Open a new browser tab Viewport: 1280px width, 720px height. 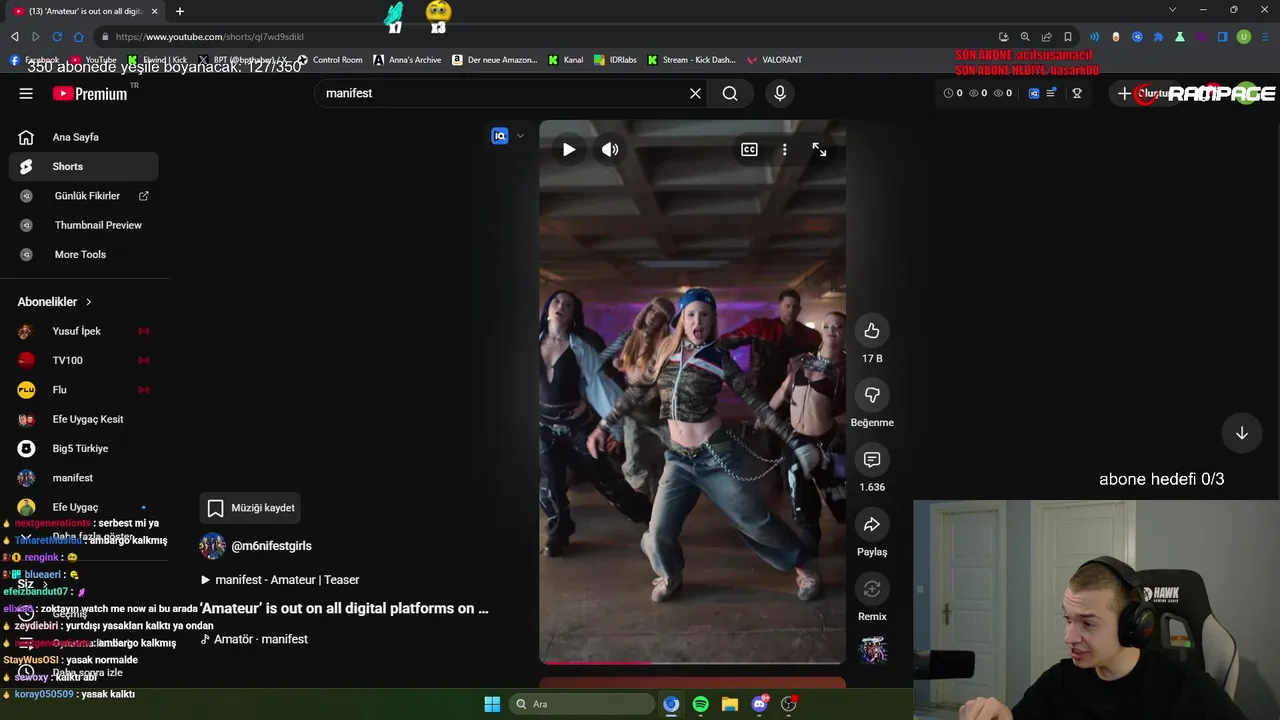(x=180, y=11)
